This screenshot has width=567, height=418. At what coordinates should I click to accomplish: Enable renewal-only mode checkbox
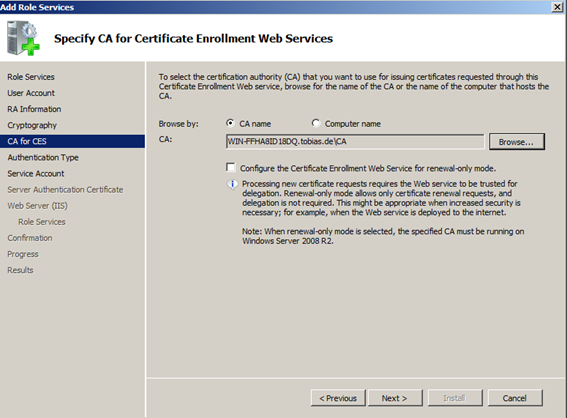(230, 167)
